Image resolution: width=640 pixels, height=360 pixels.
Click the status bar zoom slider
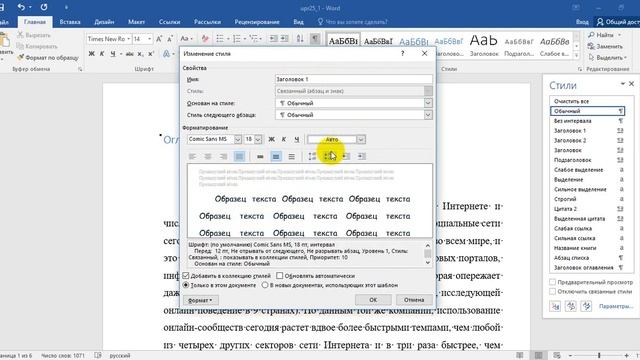point(599,356)
